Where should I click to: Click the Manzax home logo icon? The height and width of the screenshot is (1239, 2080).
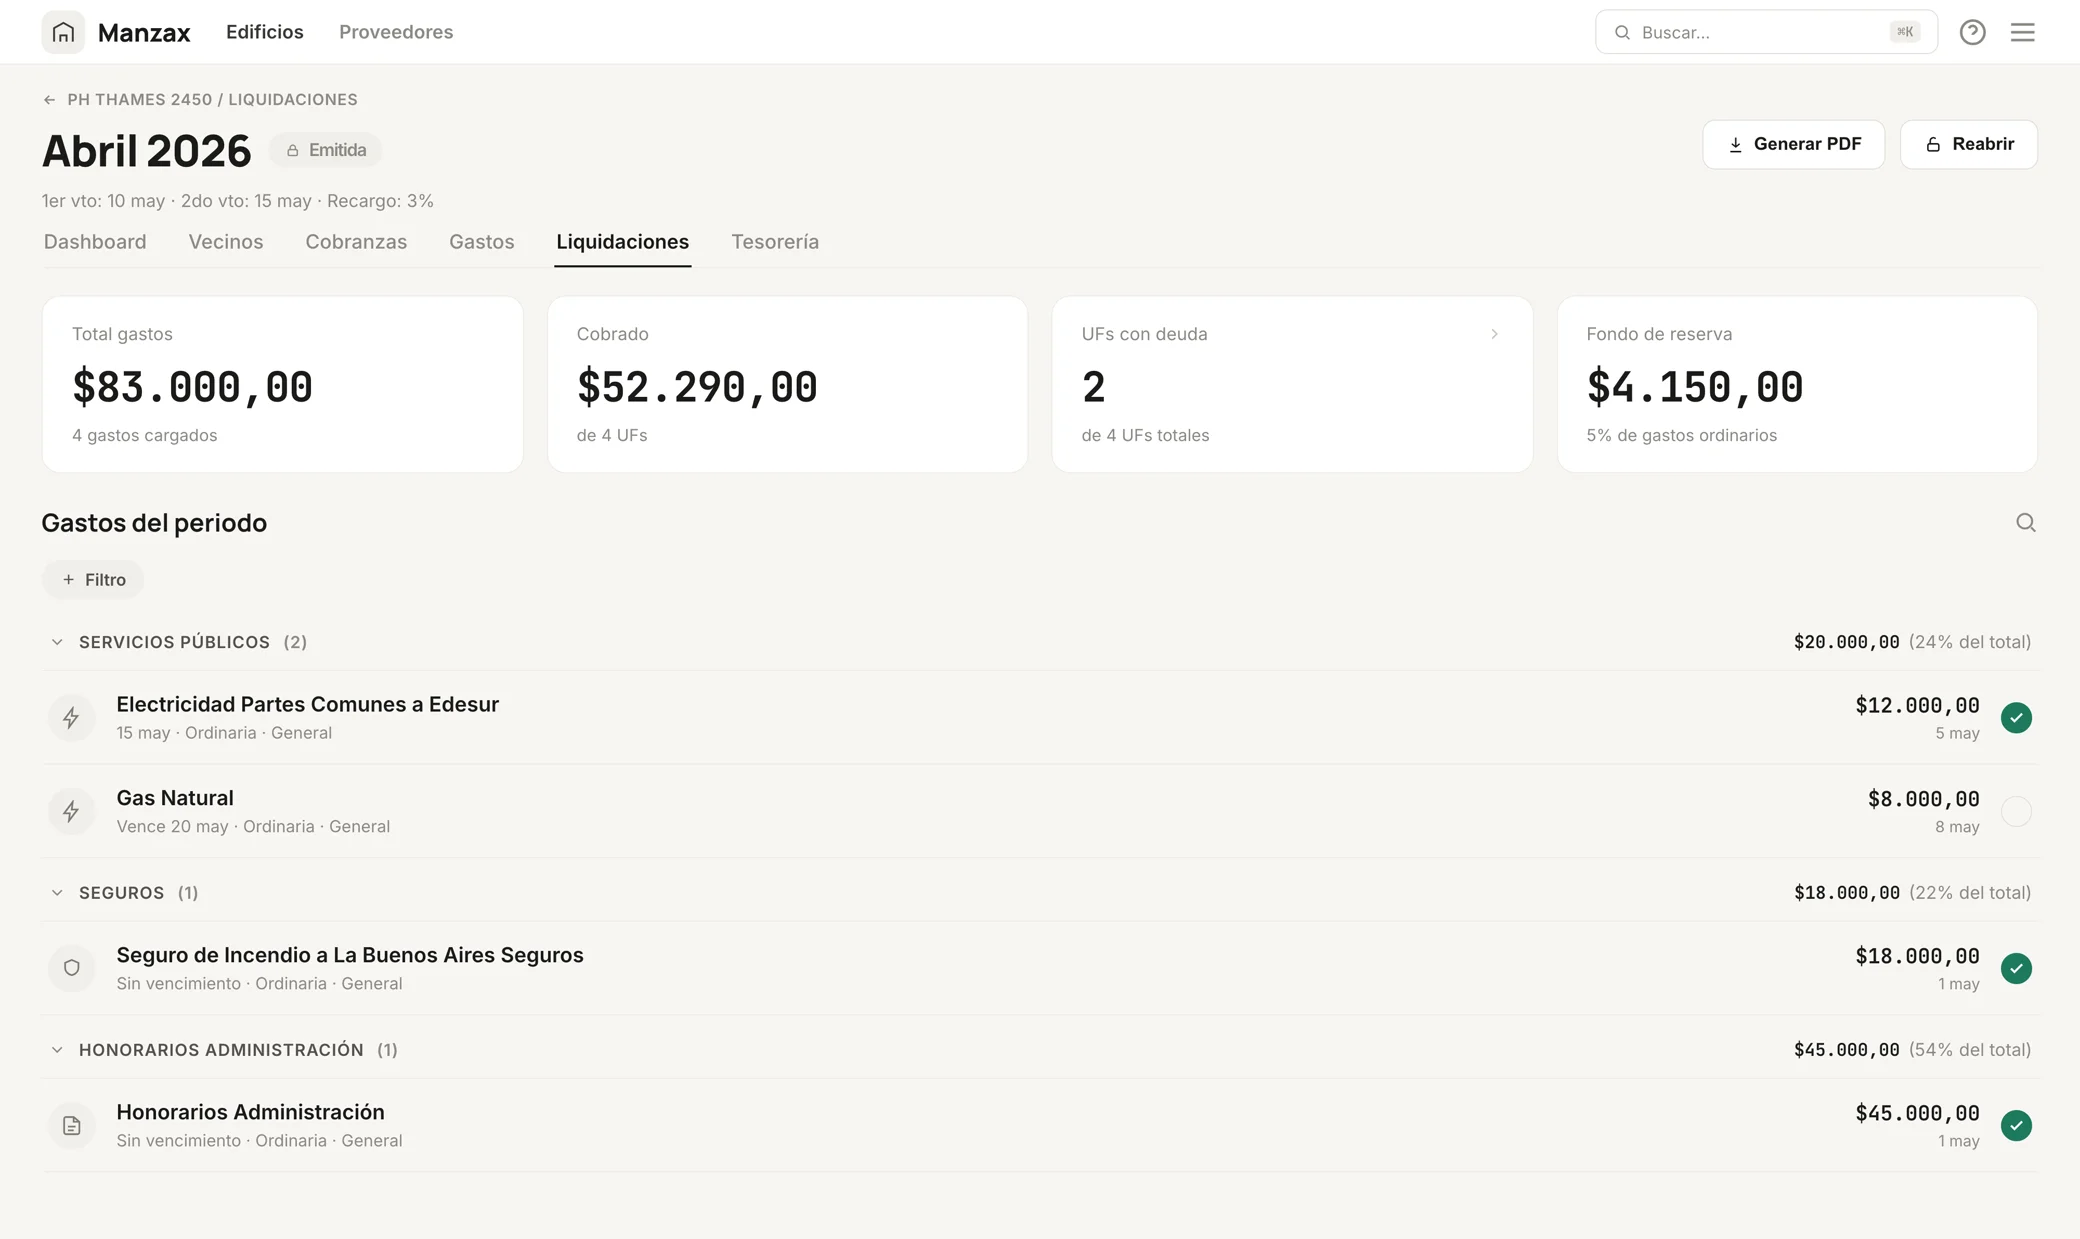point(63,32)
